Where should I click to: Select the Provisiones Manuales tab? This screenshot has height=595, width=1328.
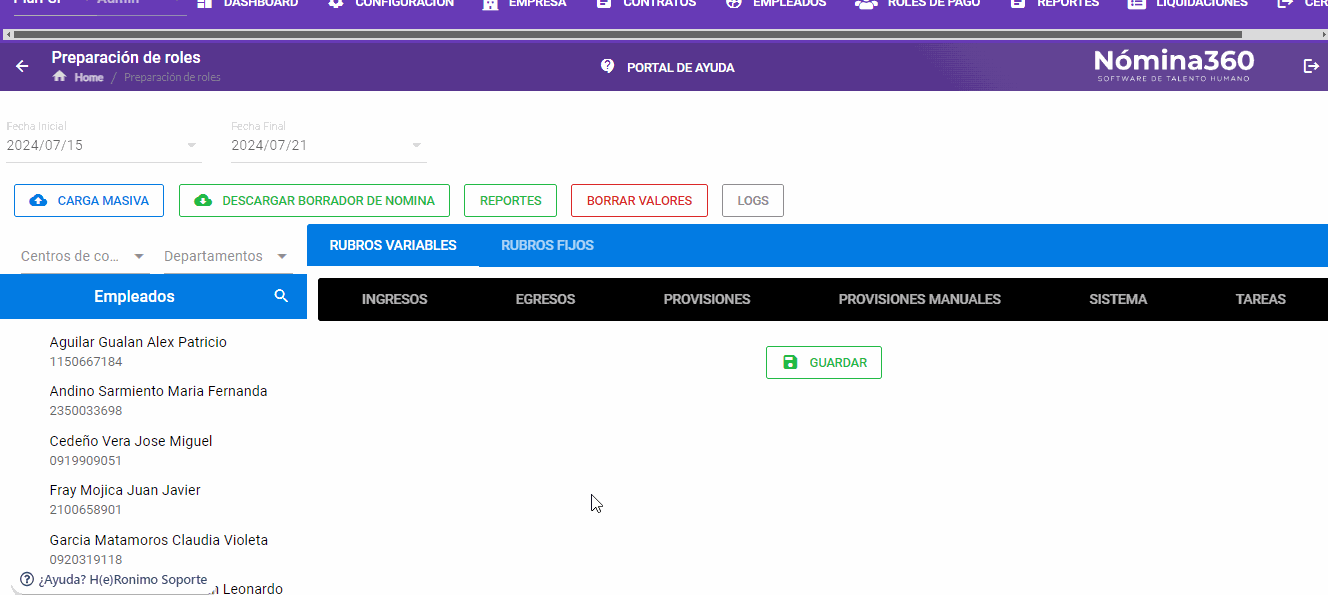click(919, 299)
